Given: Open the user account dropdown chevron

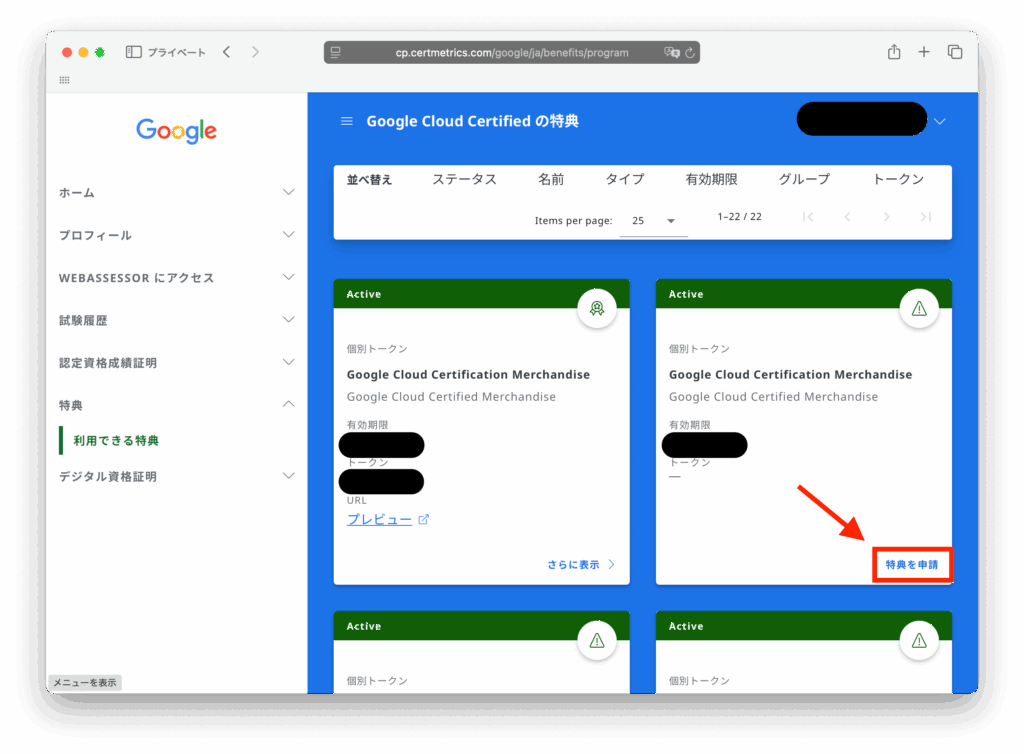Looking at the screenshot, I should (x=940, y=121).
